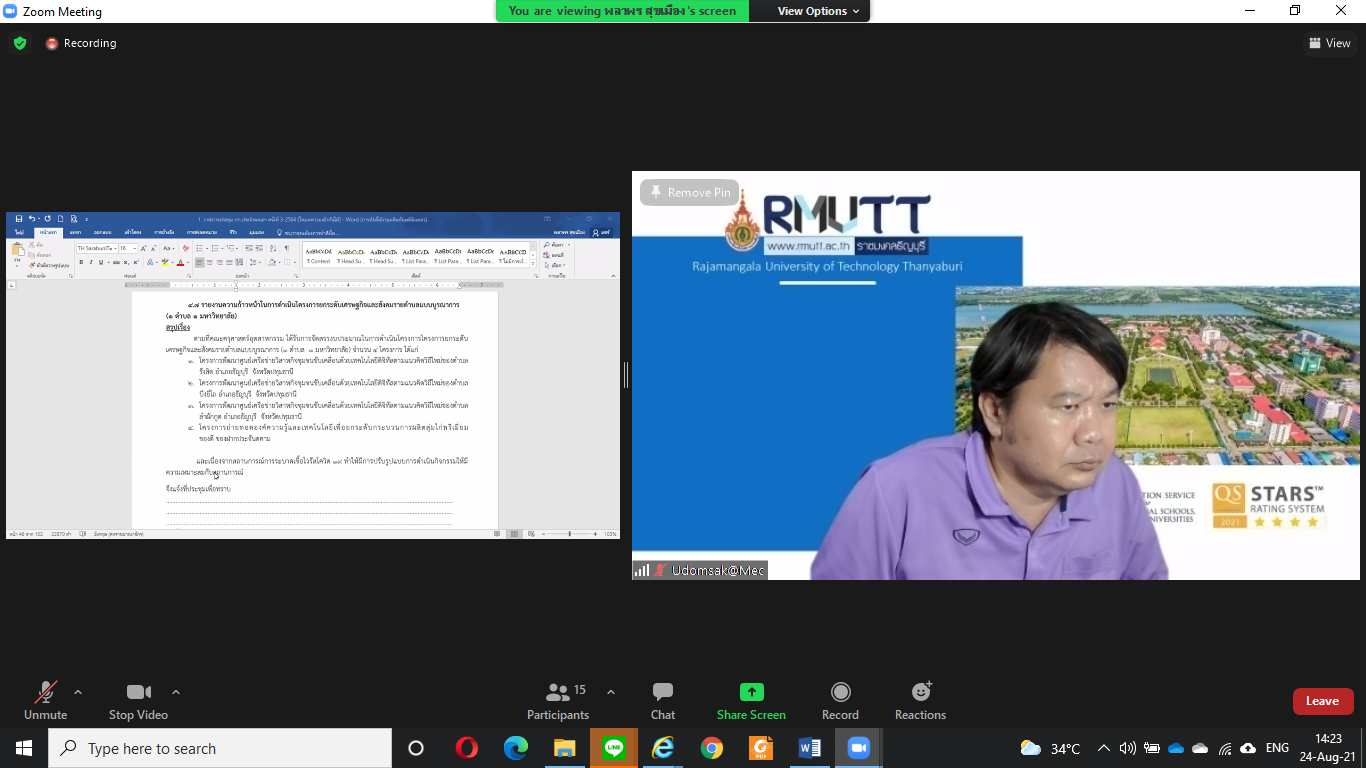The image size is (1366, 768).
Task: Open Internet Explorer from the taskbar
Action: coord(663,748)
